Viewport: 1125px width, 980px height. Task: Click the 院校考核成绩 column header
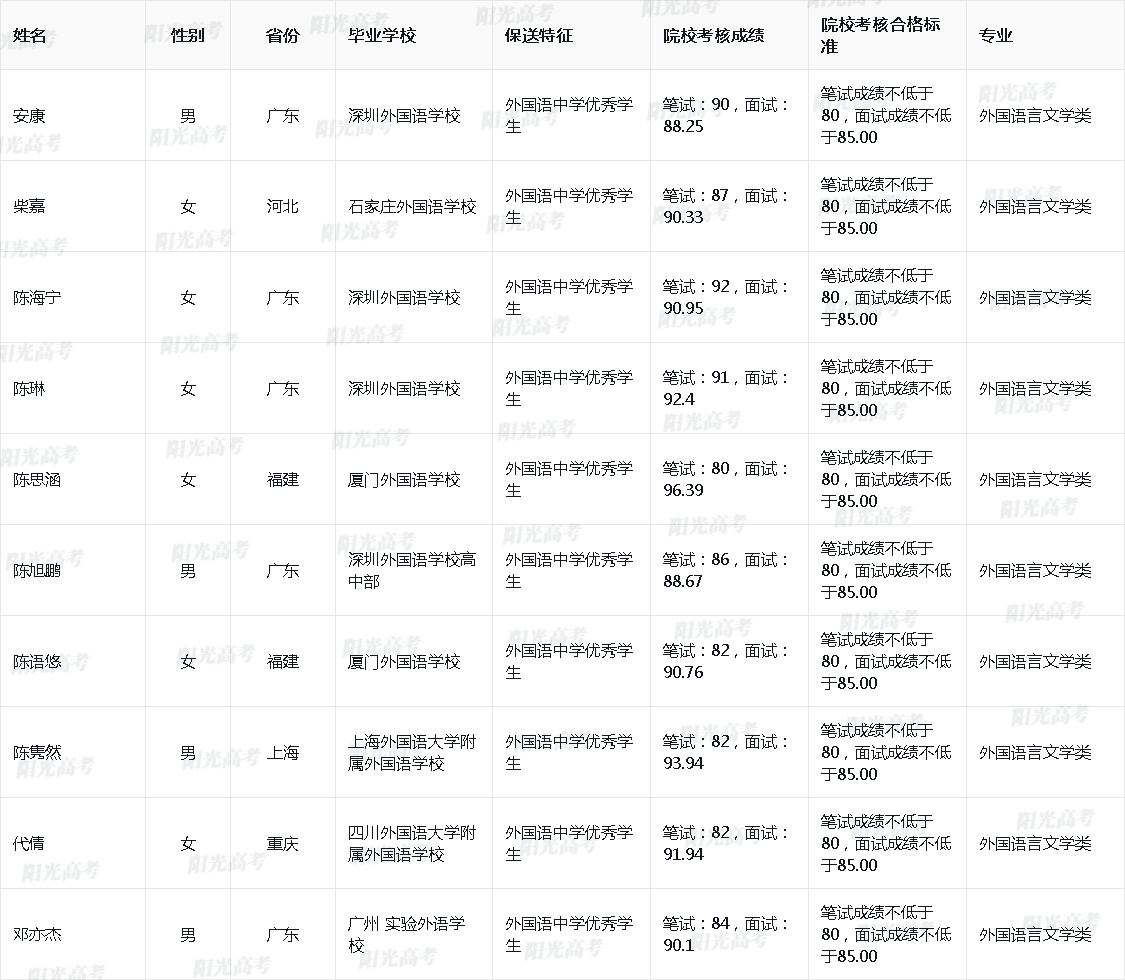713,35
